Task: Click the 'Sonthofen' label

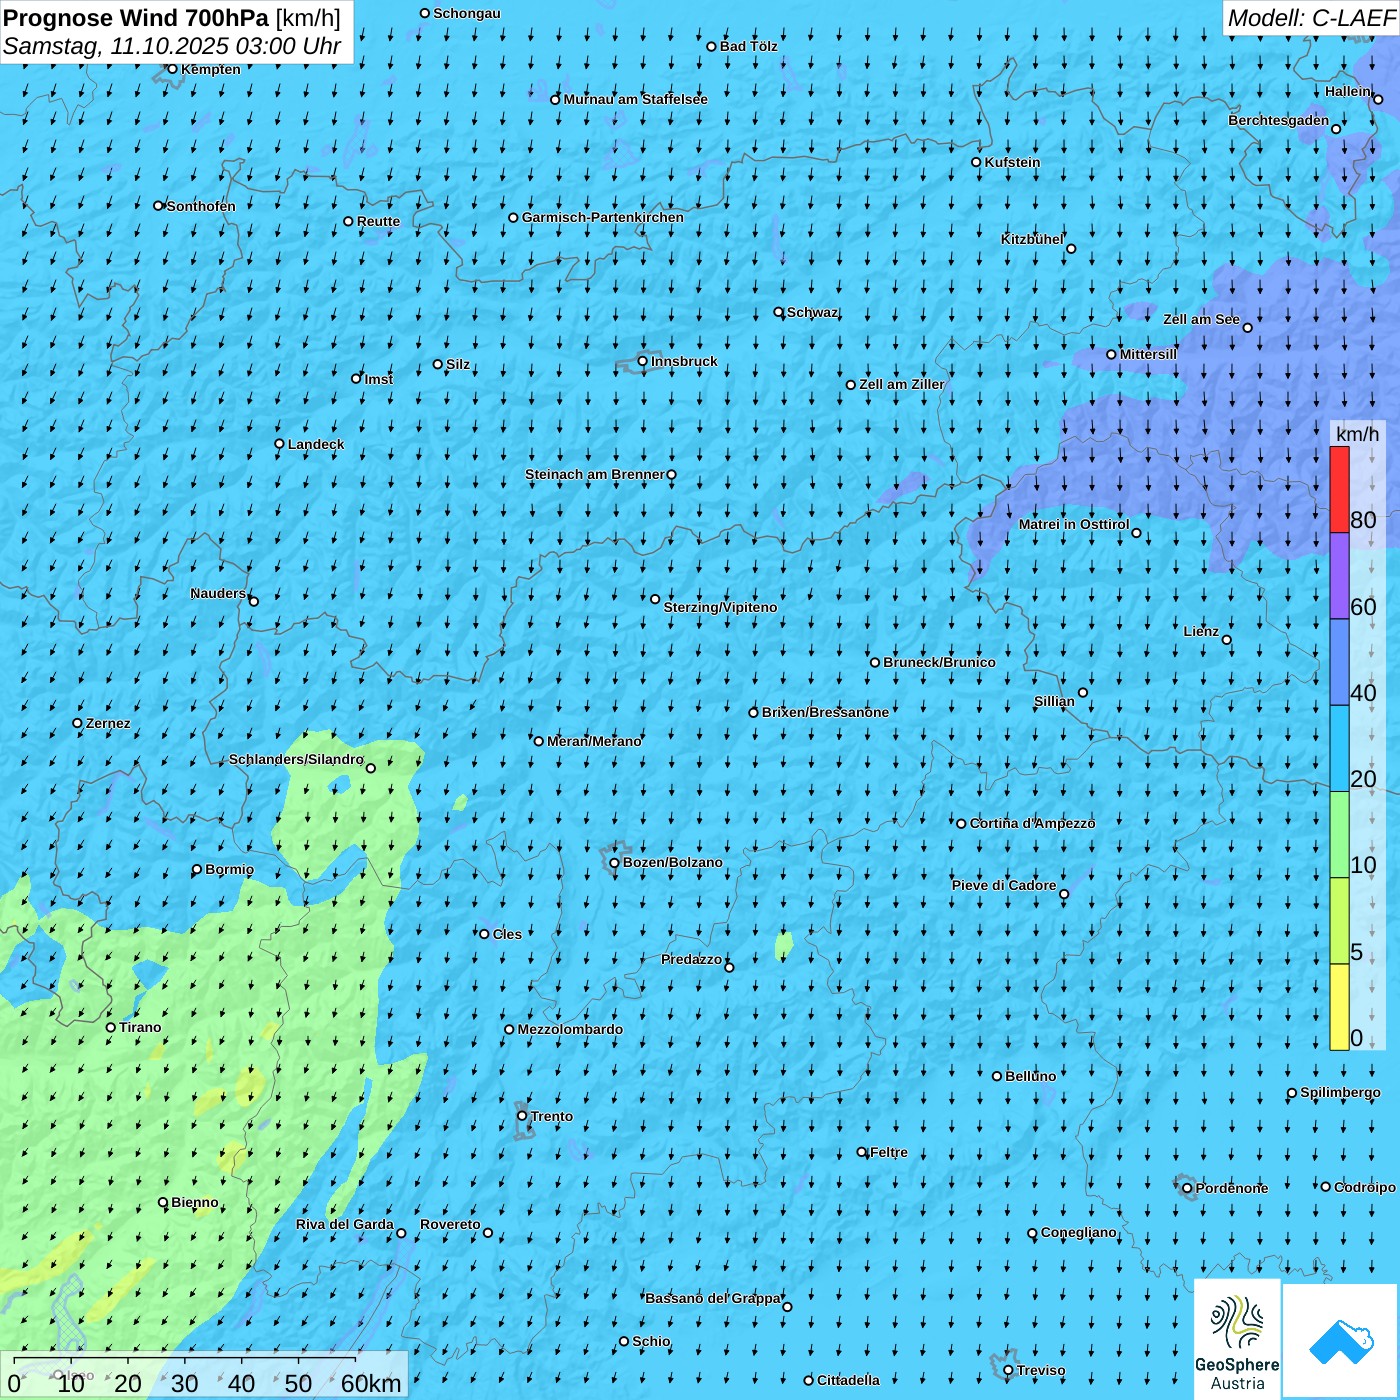Action: [201, 206]
